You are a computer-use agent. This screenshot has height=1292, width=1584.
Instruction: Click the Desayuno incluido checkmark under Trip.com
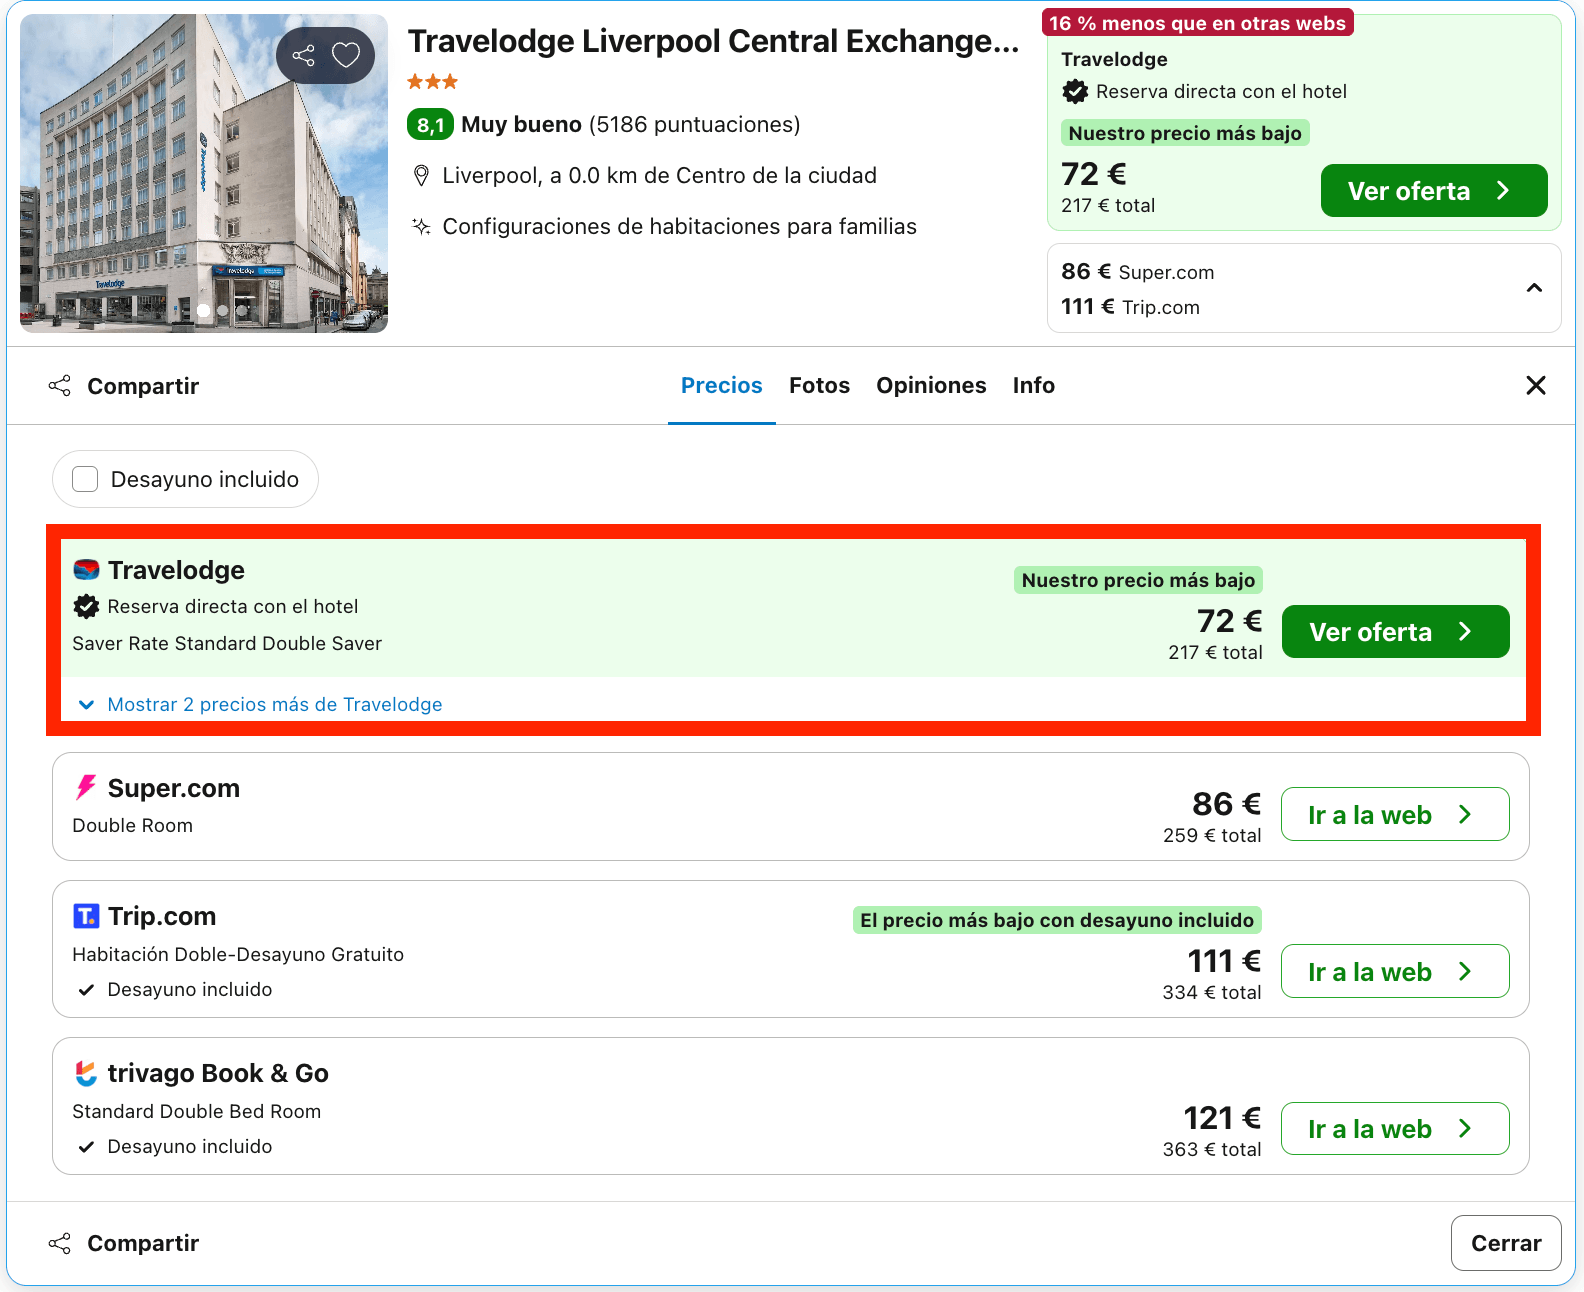point(87,990)
